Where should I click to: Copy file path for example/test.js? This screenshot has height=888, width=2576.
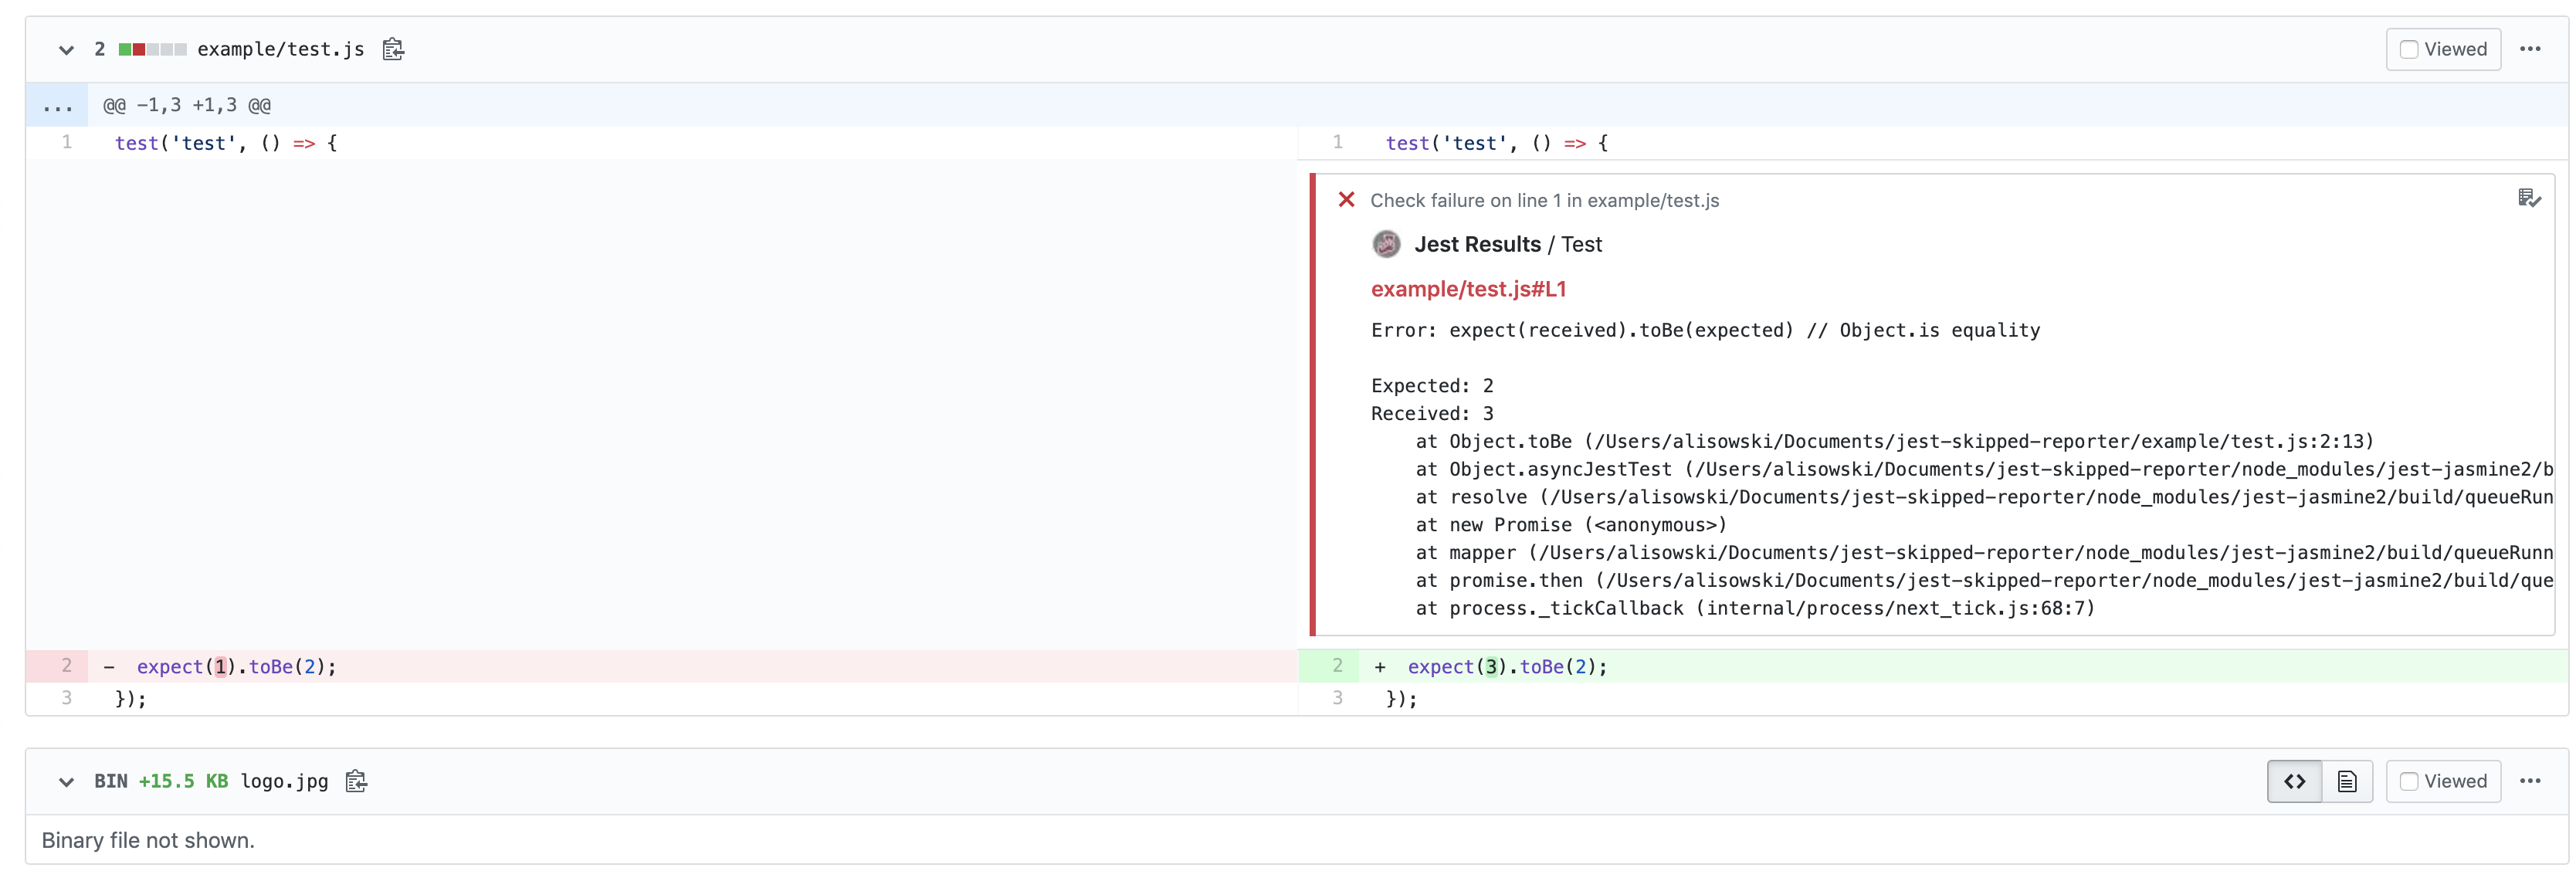pyautogui.click(x=393, y=49)
